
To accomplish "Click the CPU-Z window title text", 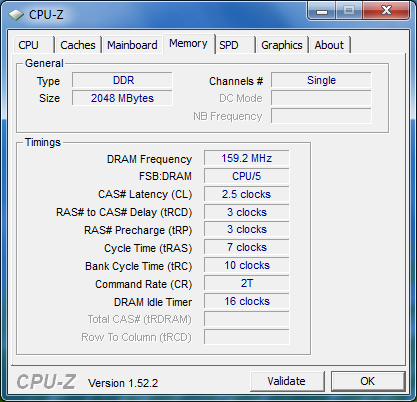I will tap(46, 15).
